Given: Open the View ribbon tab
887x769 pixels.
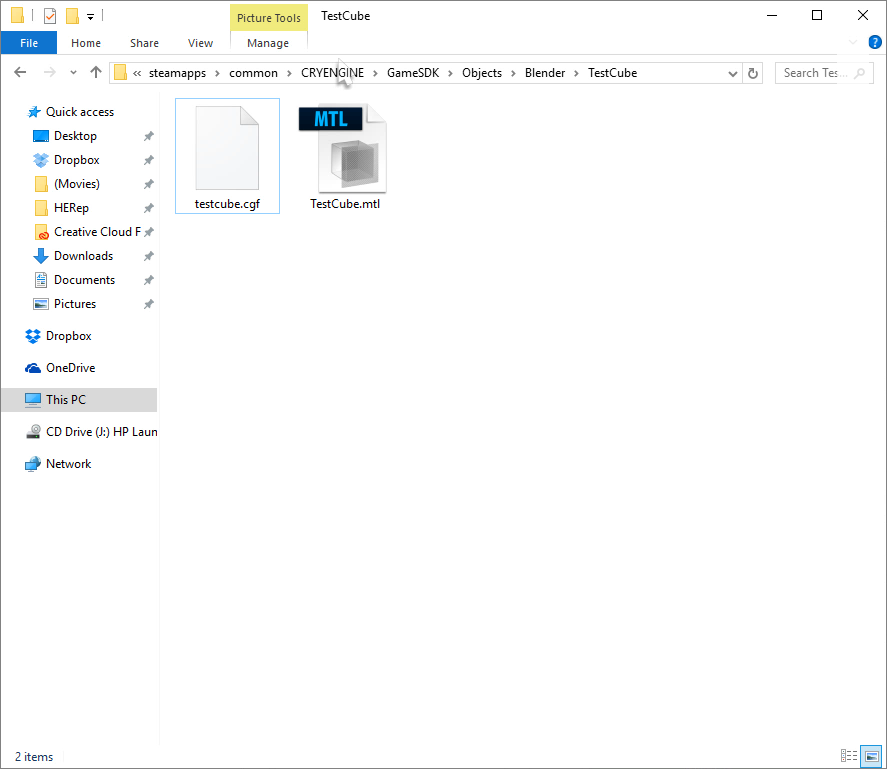Looking at the screenshot, I should [x=200, y=43].
